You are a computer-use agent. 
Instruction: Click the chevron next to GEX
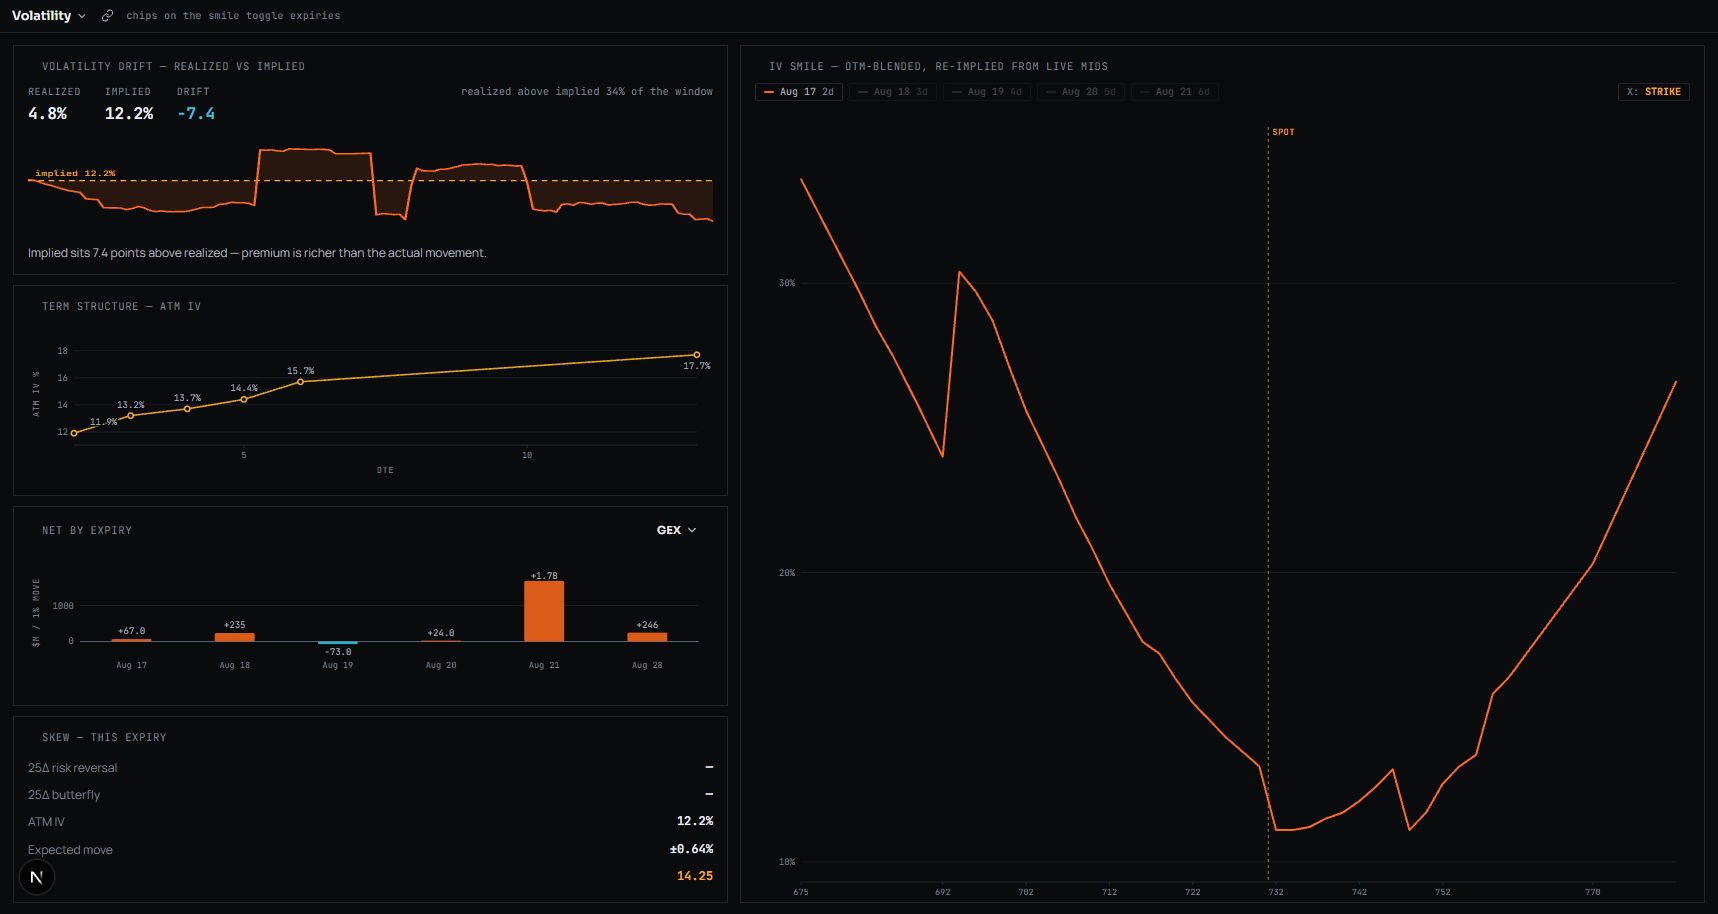(x=692, y=530)
